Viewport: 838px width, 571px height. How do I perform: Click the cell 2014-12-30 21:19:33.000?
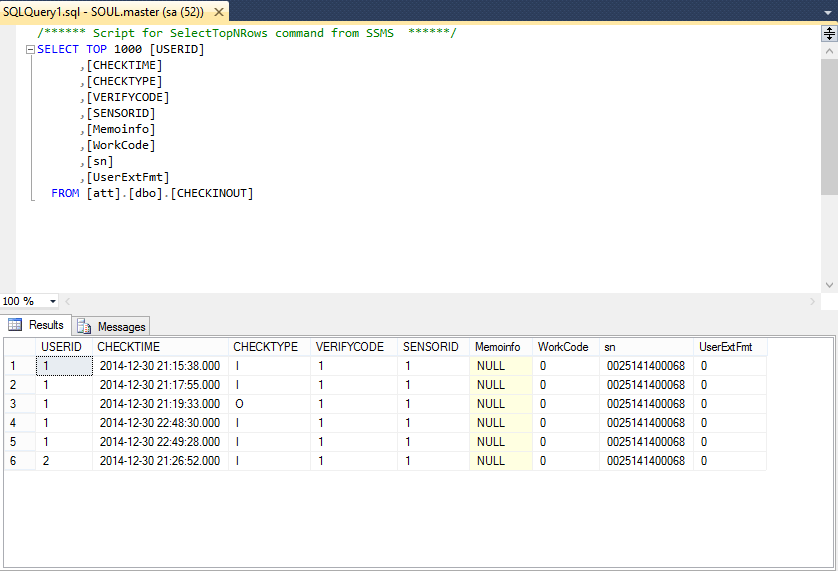[160, 404]
